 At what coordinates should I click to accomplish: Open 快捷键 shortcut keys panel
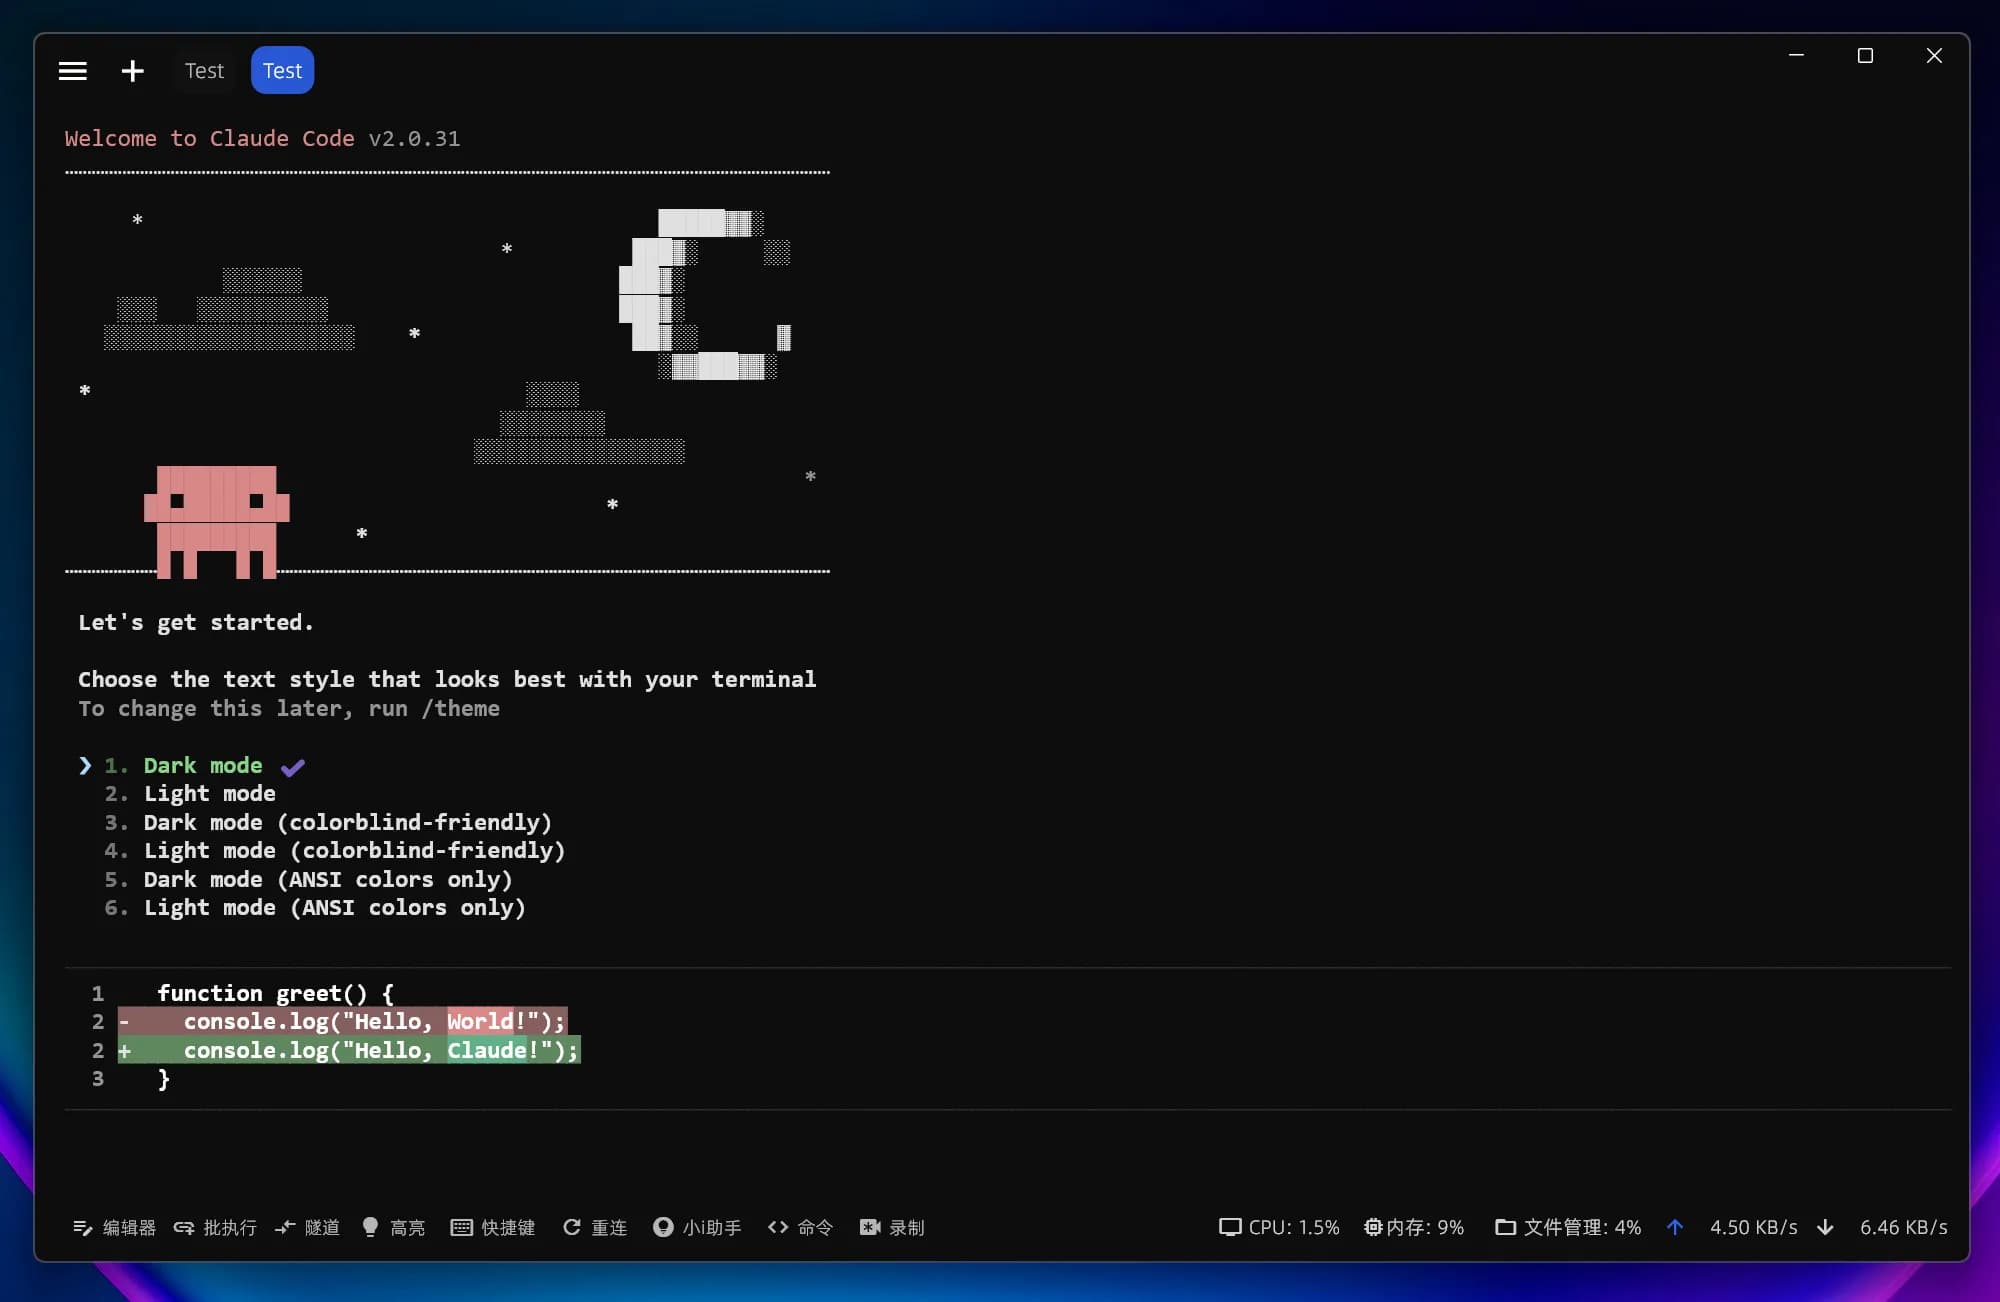493,1227
